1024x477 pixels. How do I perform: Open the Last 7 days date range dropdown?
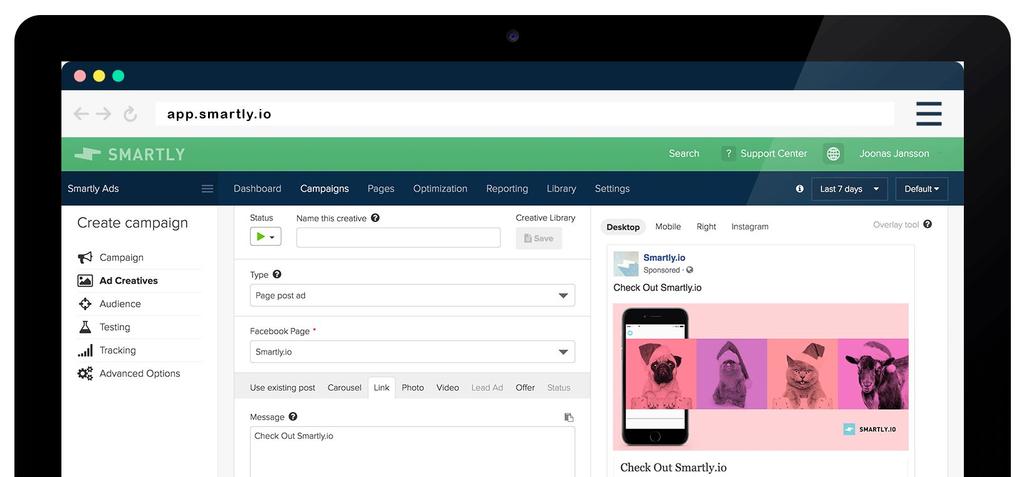click(x=849, y=189)
